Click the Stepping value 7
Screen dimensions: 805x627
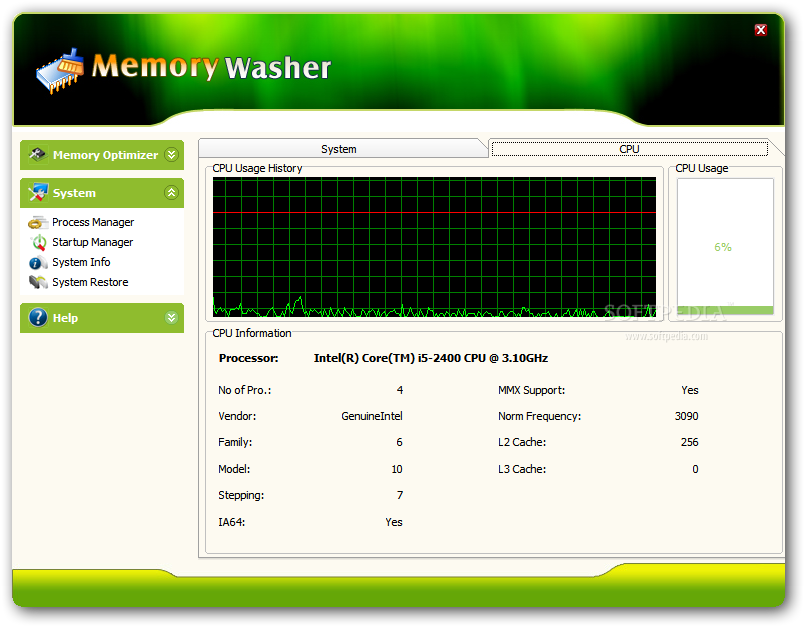pyautogui.click(x=400, y=495)
